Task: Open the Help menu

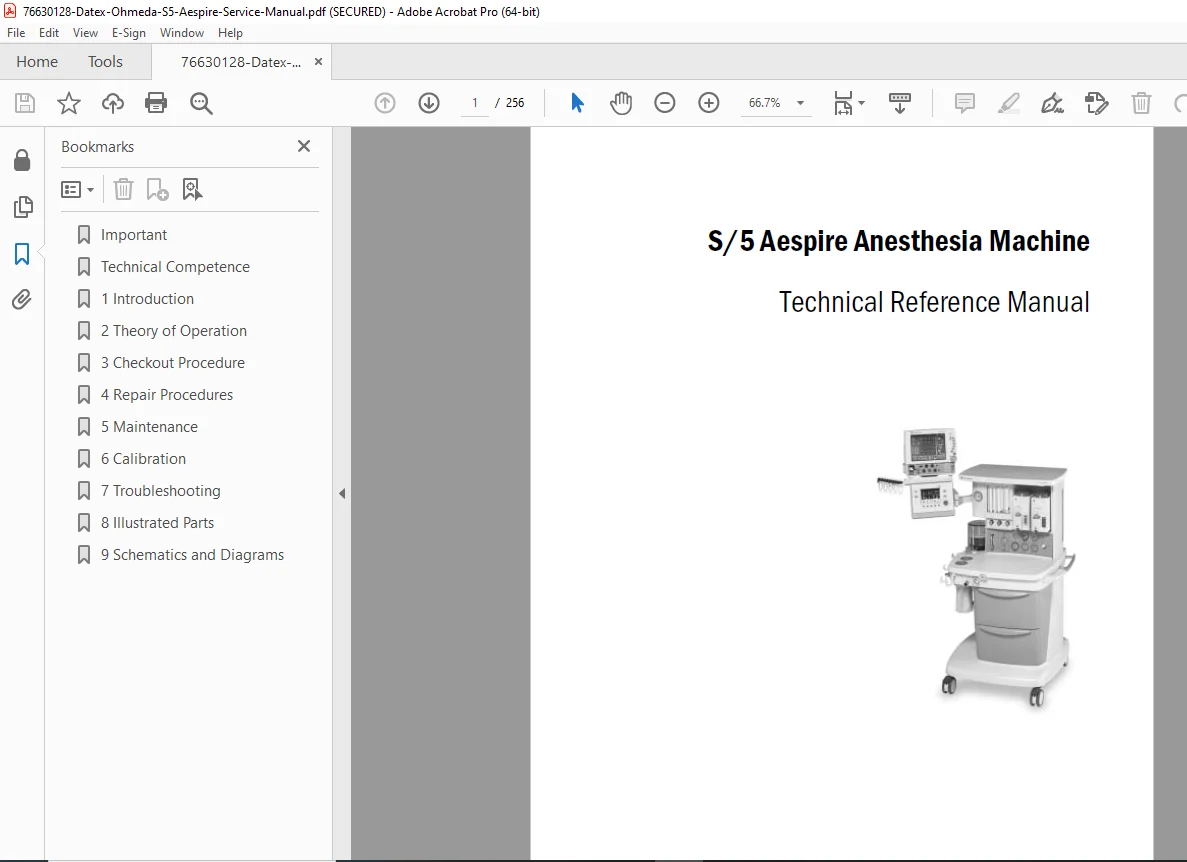Action: 230,33
